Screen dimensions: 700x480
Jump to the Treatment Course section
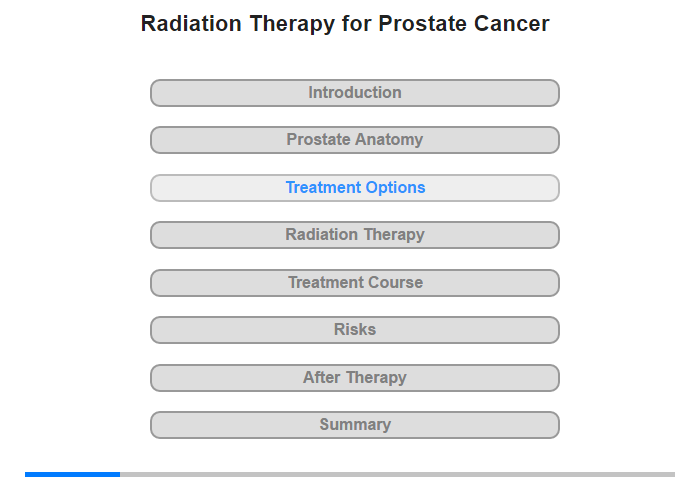click(x=355, y=283)
